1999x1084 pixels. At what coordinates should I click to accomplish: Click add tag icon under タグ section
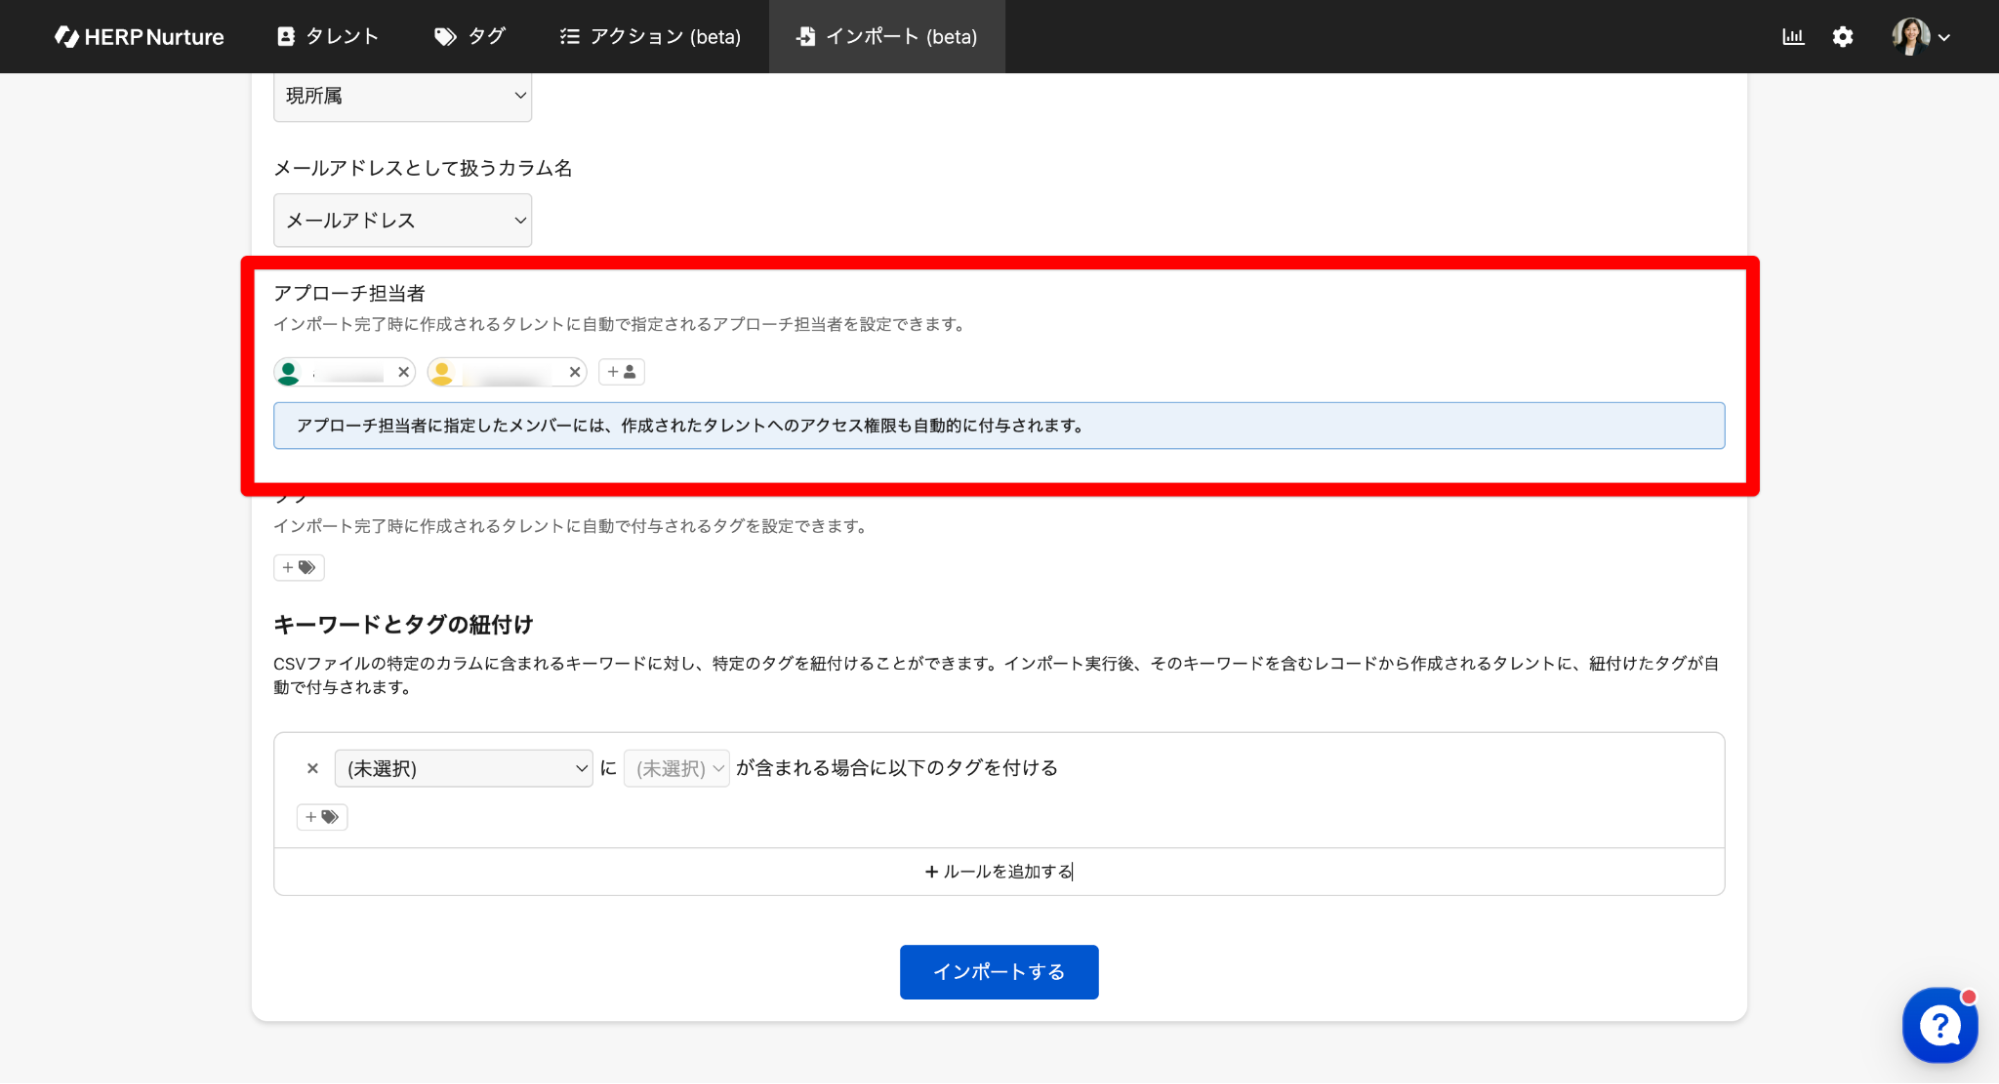coord(298,567)
